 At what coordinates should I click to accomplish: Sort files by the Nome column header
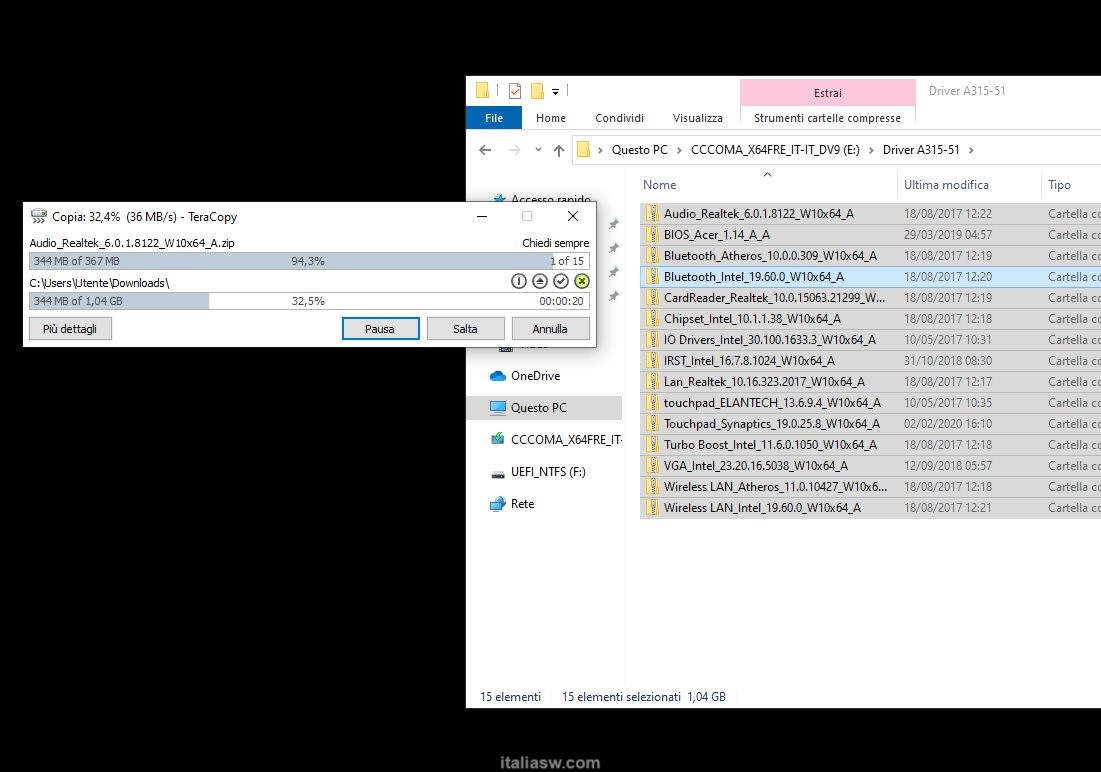click(x=660, y=185)
